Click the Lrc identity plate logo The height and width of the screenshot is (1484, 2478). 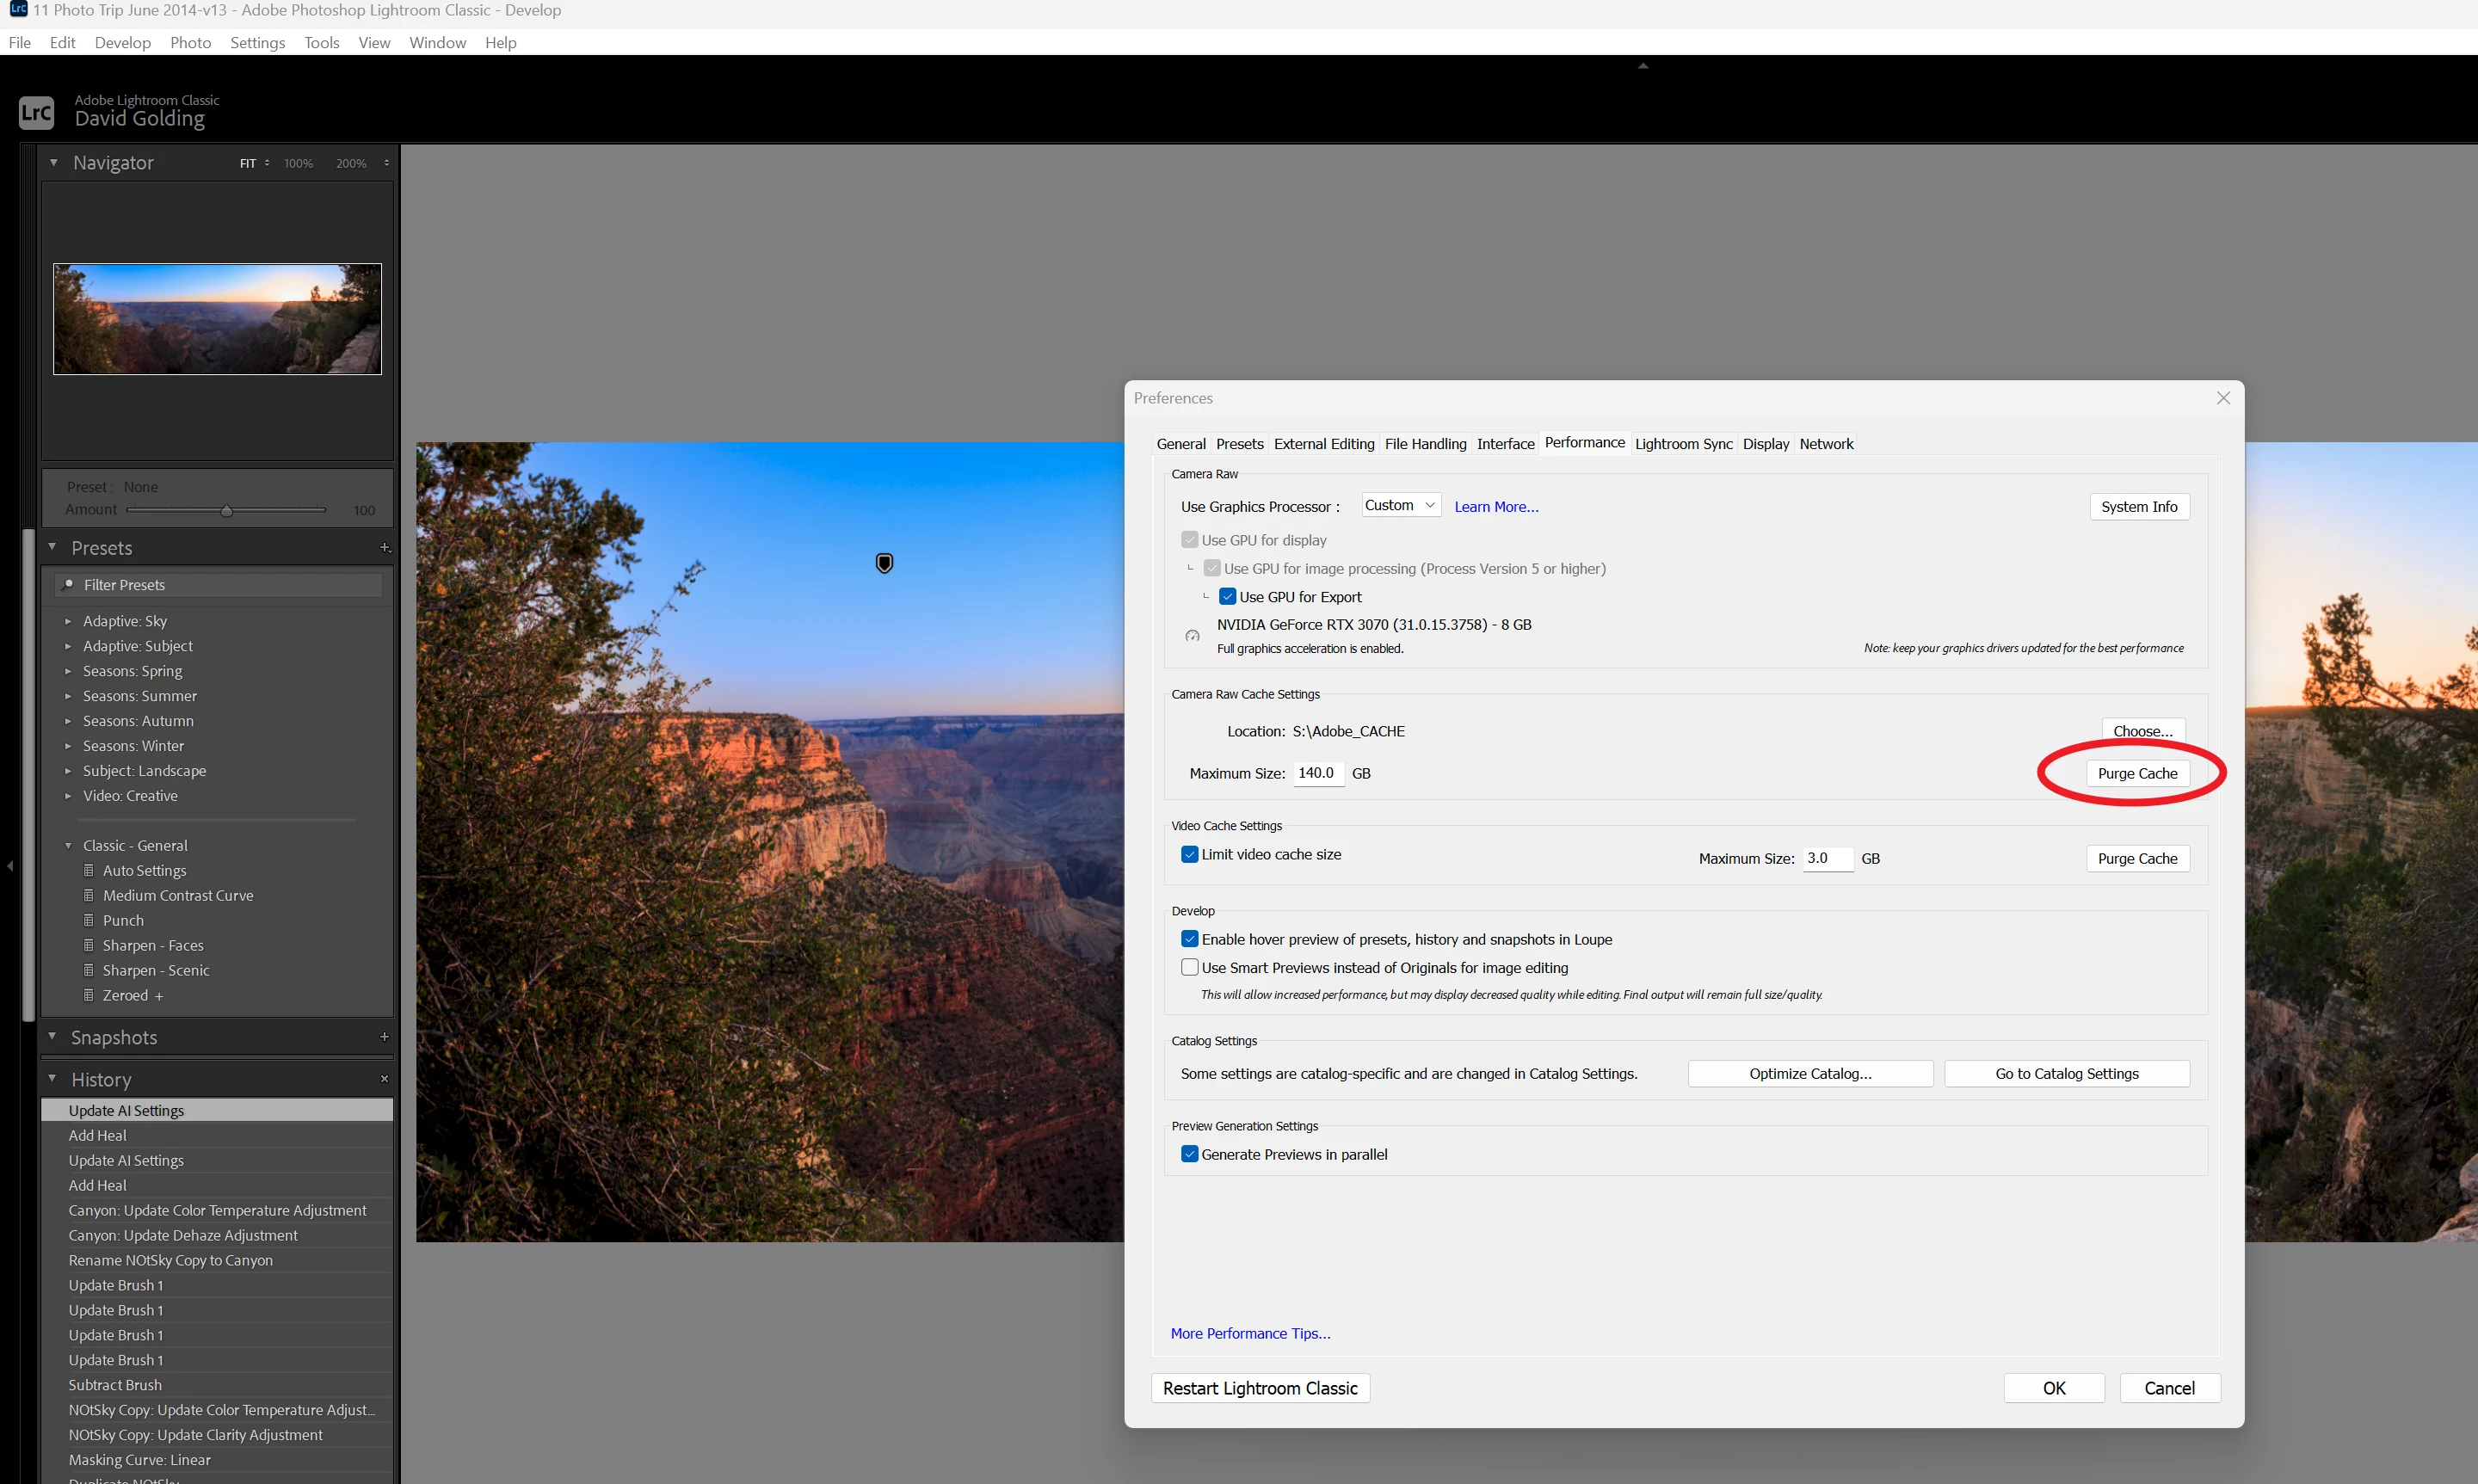point(36,112)
